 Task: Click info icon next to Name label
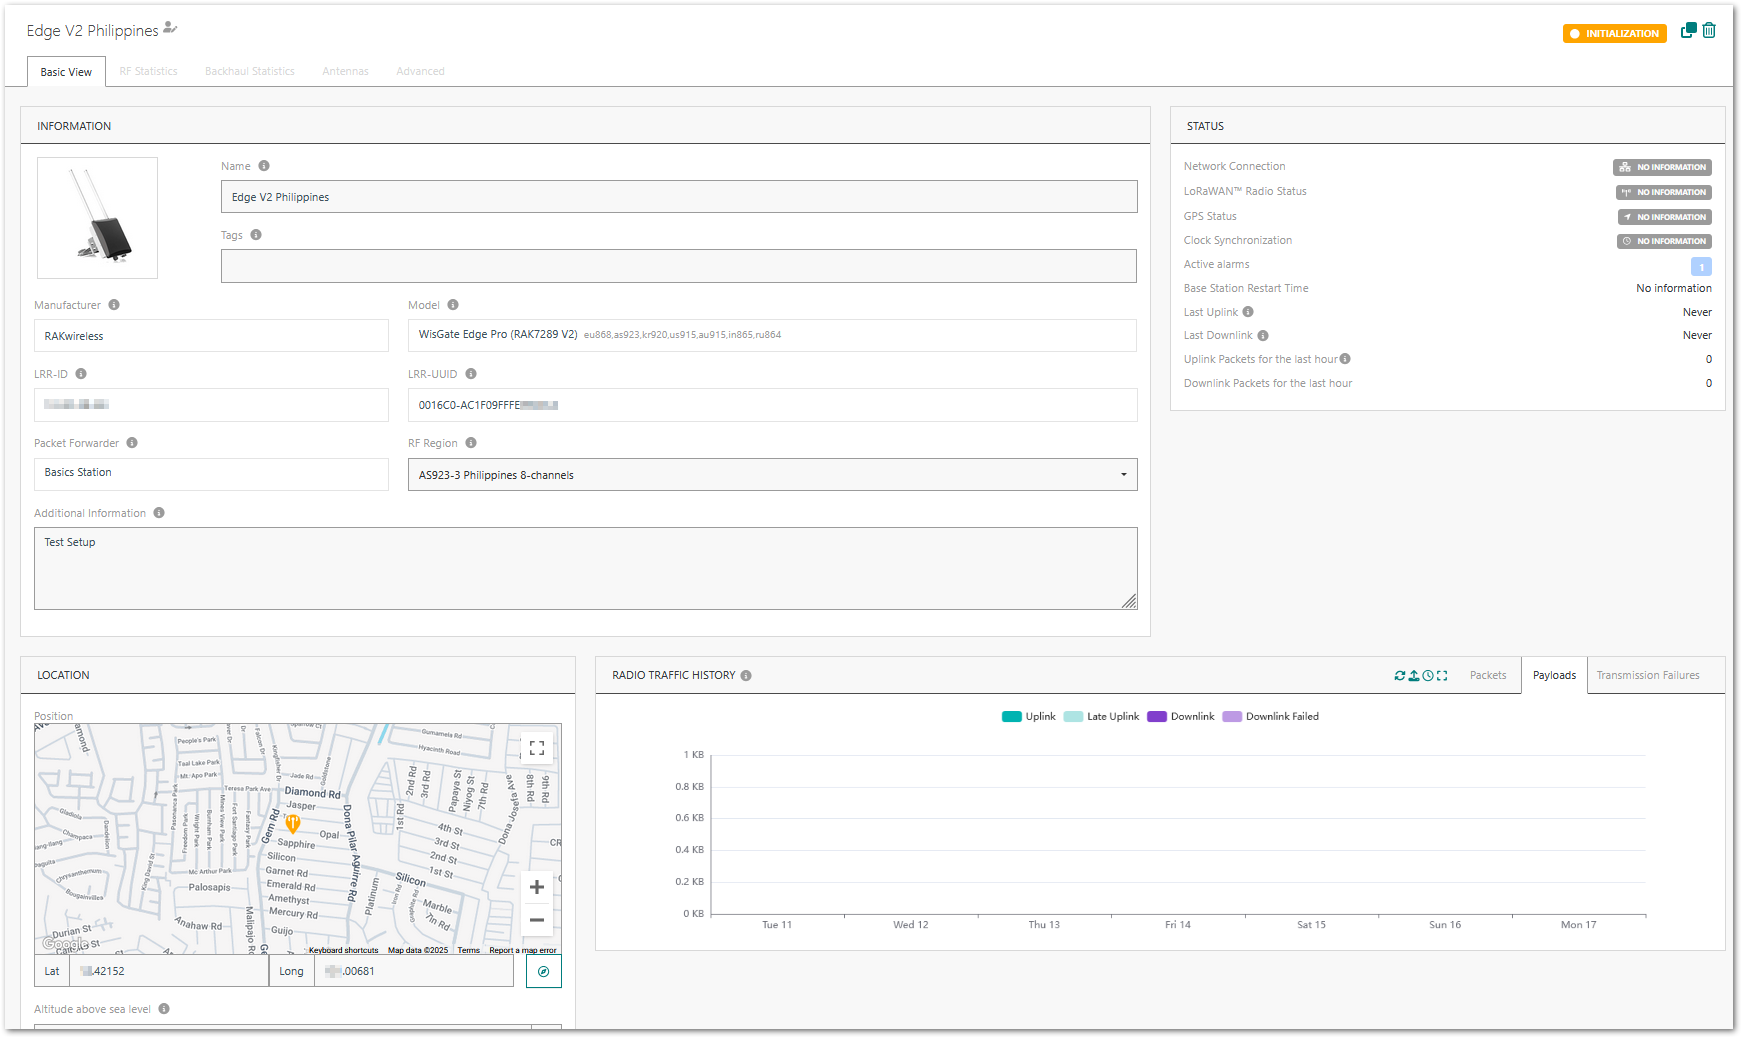pyautogui.click(x=264, y=166)
